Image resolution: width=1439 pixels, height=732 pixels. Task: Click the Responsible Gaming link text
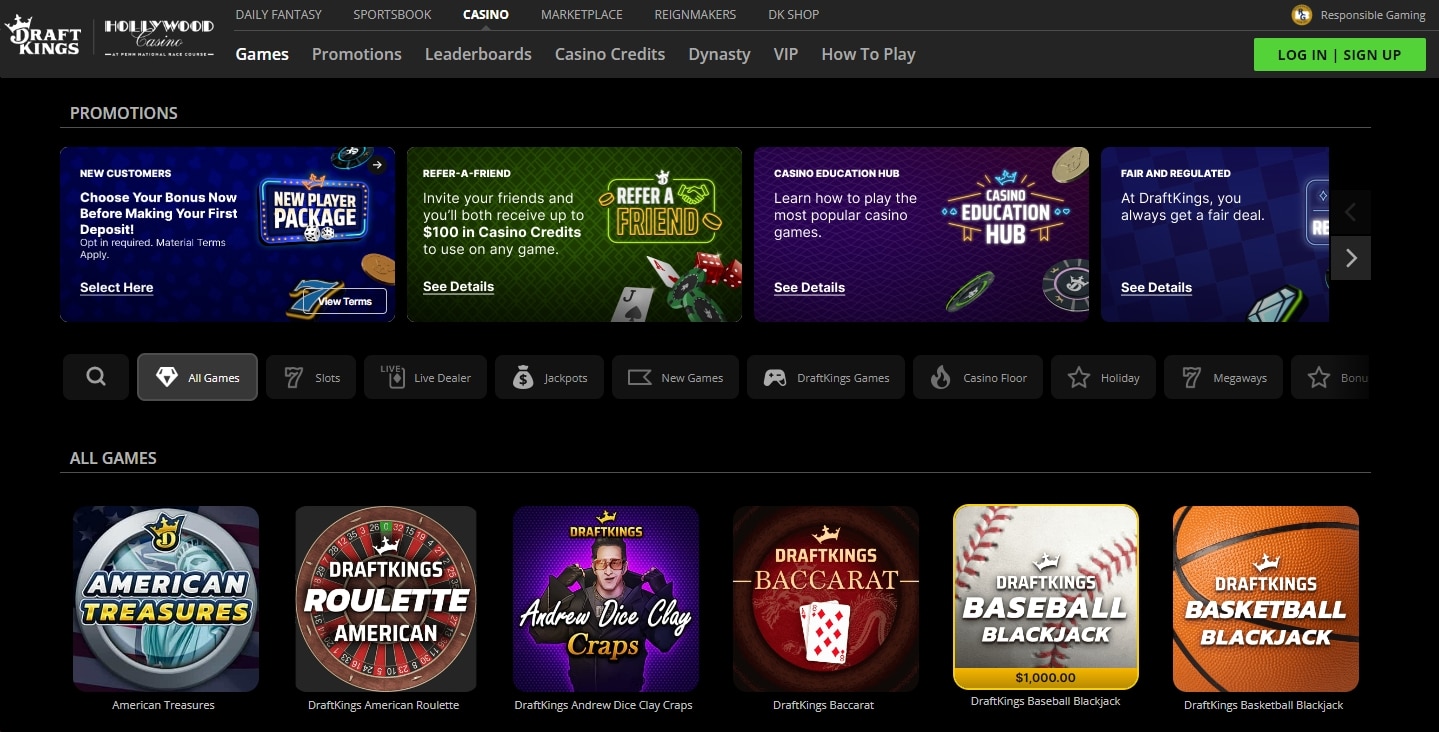[1372, 15]
